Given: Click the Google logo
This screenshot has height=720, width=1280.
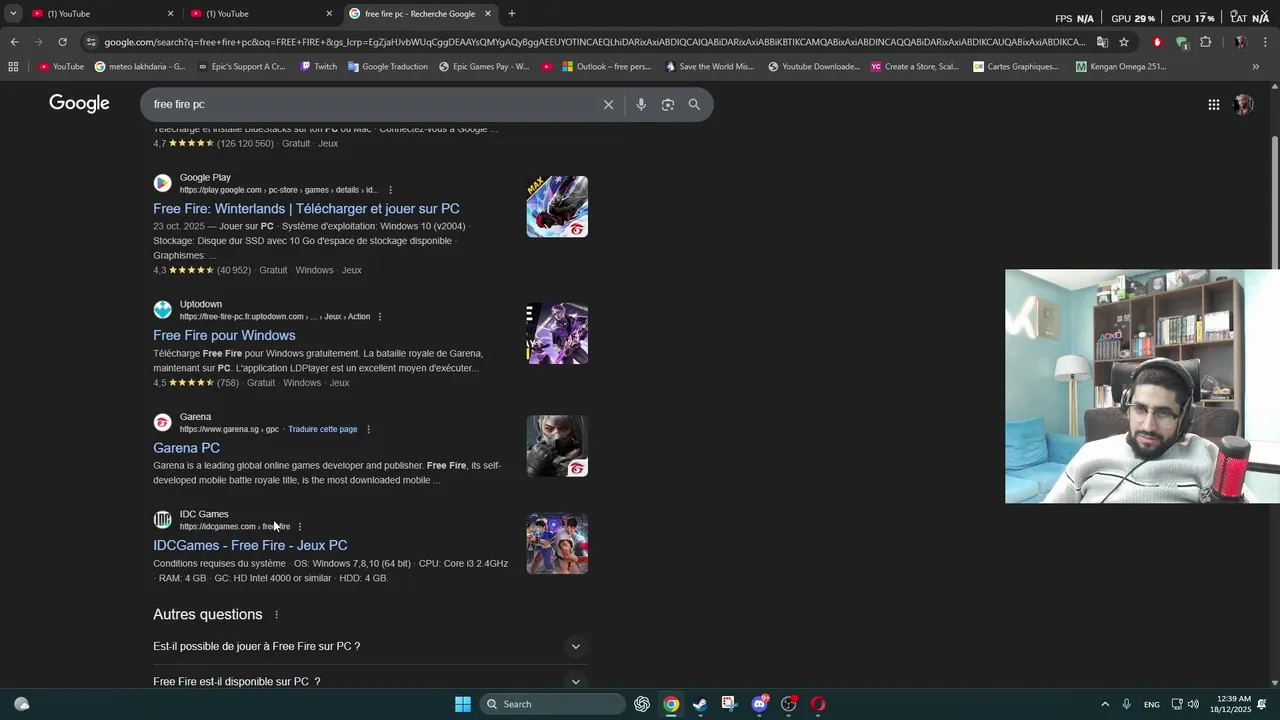Looking at the screenshot, I should coord(79,104).
